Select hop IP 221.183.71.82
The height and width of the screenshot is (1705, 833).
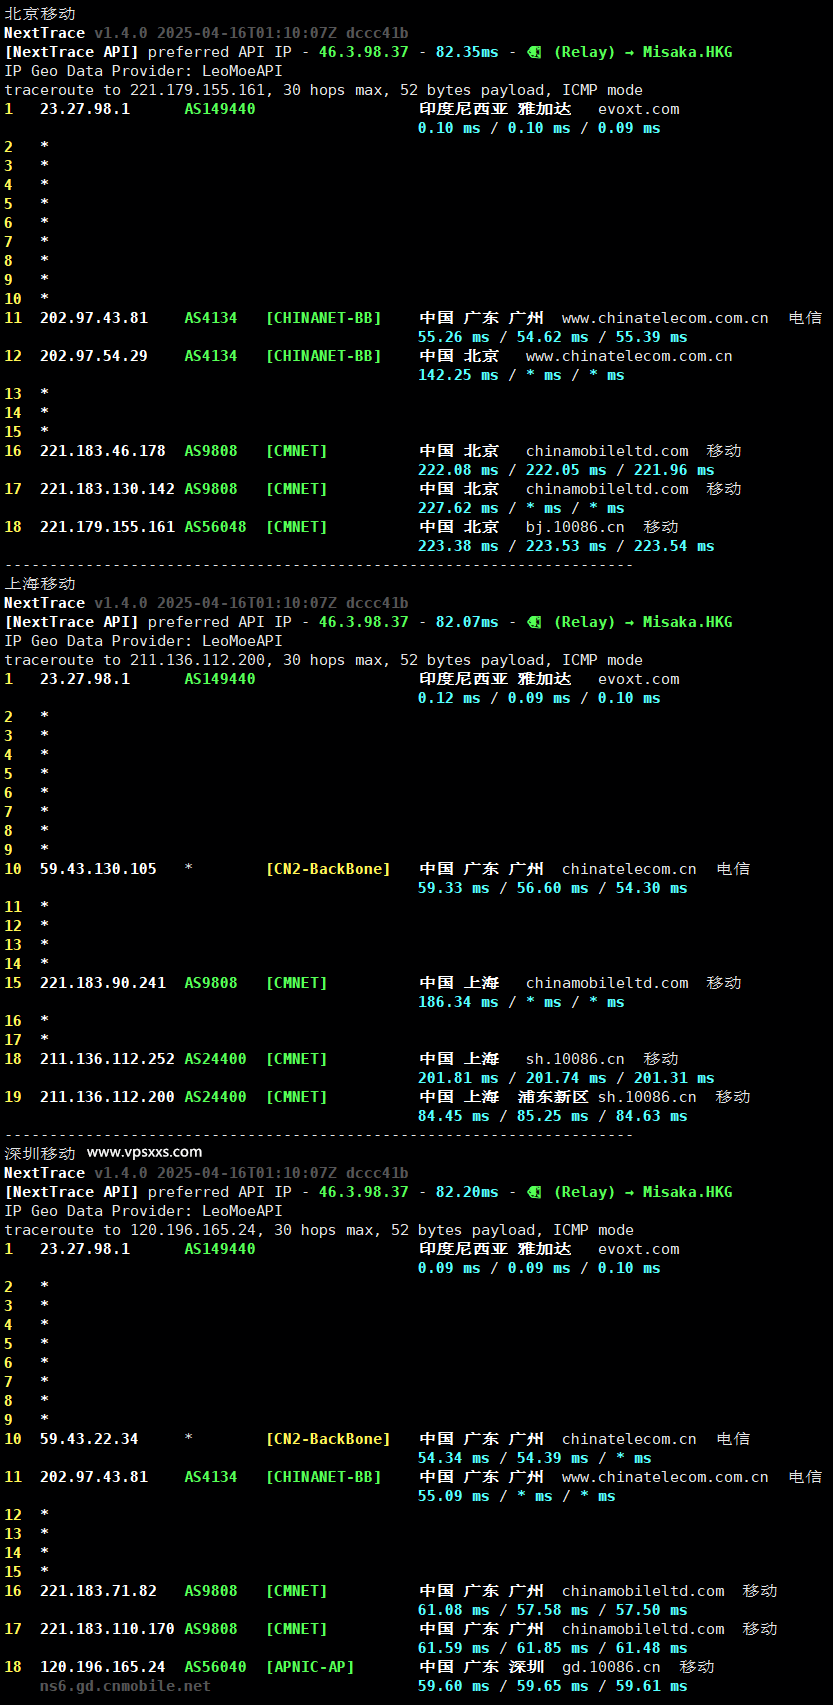coord(98,1591)
